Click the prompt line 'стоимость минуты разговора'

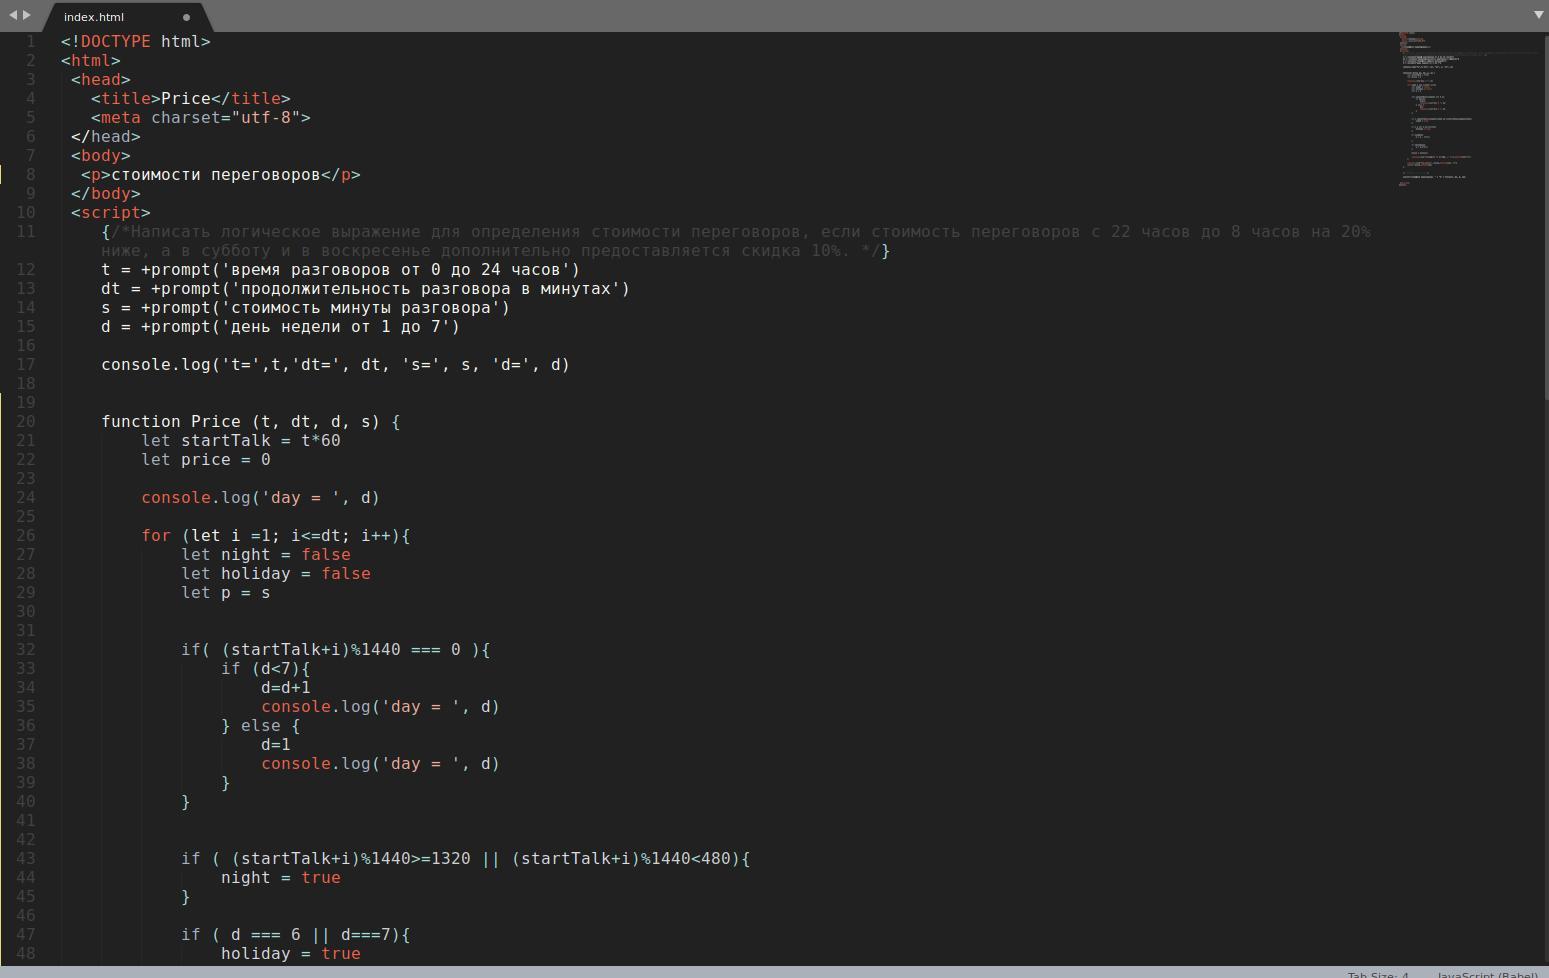click(305, 307)
